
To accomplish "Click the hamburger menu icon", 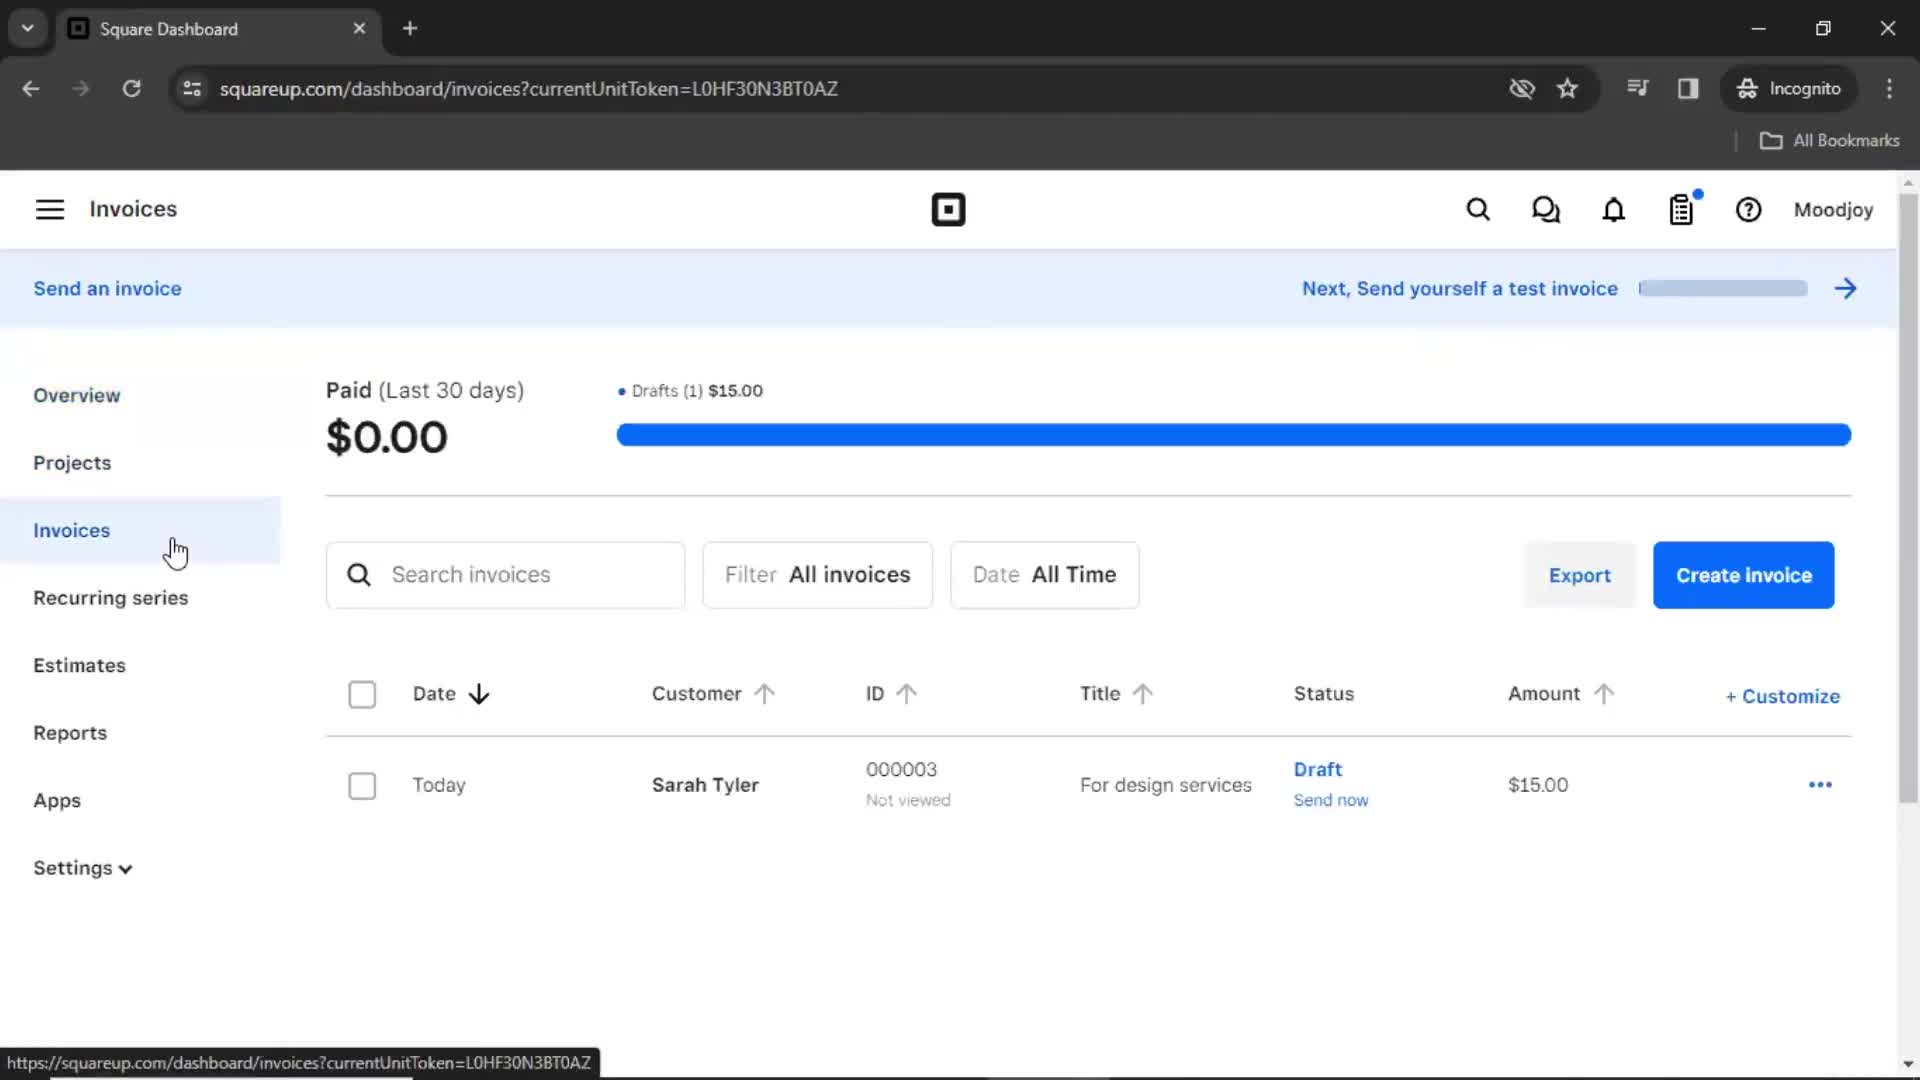I will tap(49, 210).
